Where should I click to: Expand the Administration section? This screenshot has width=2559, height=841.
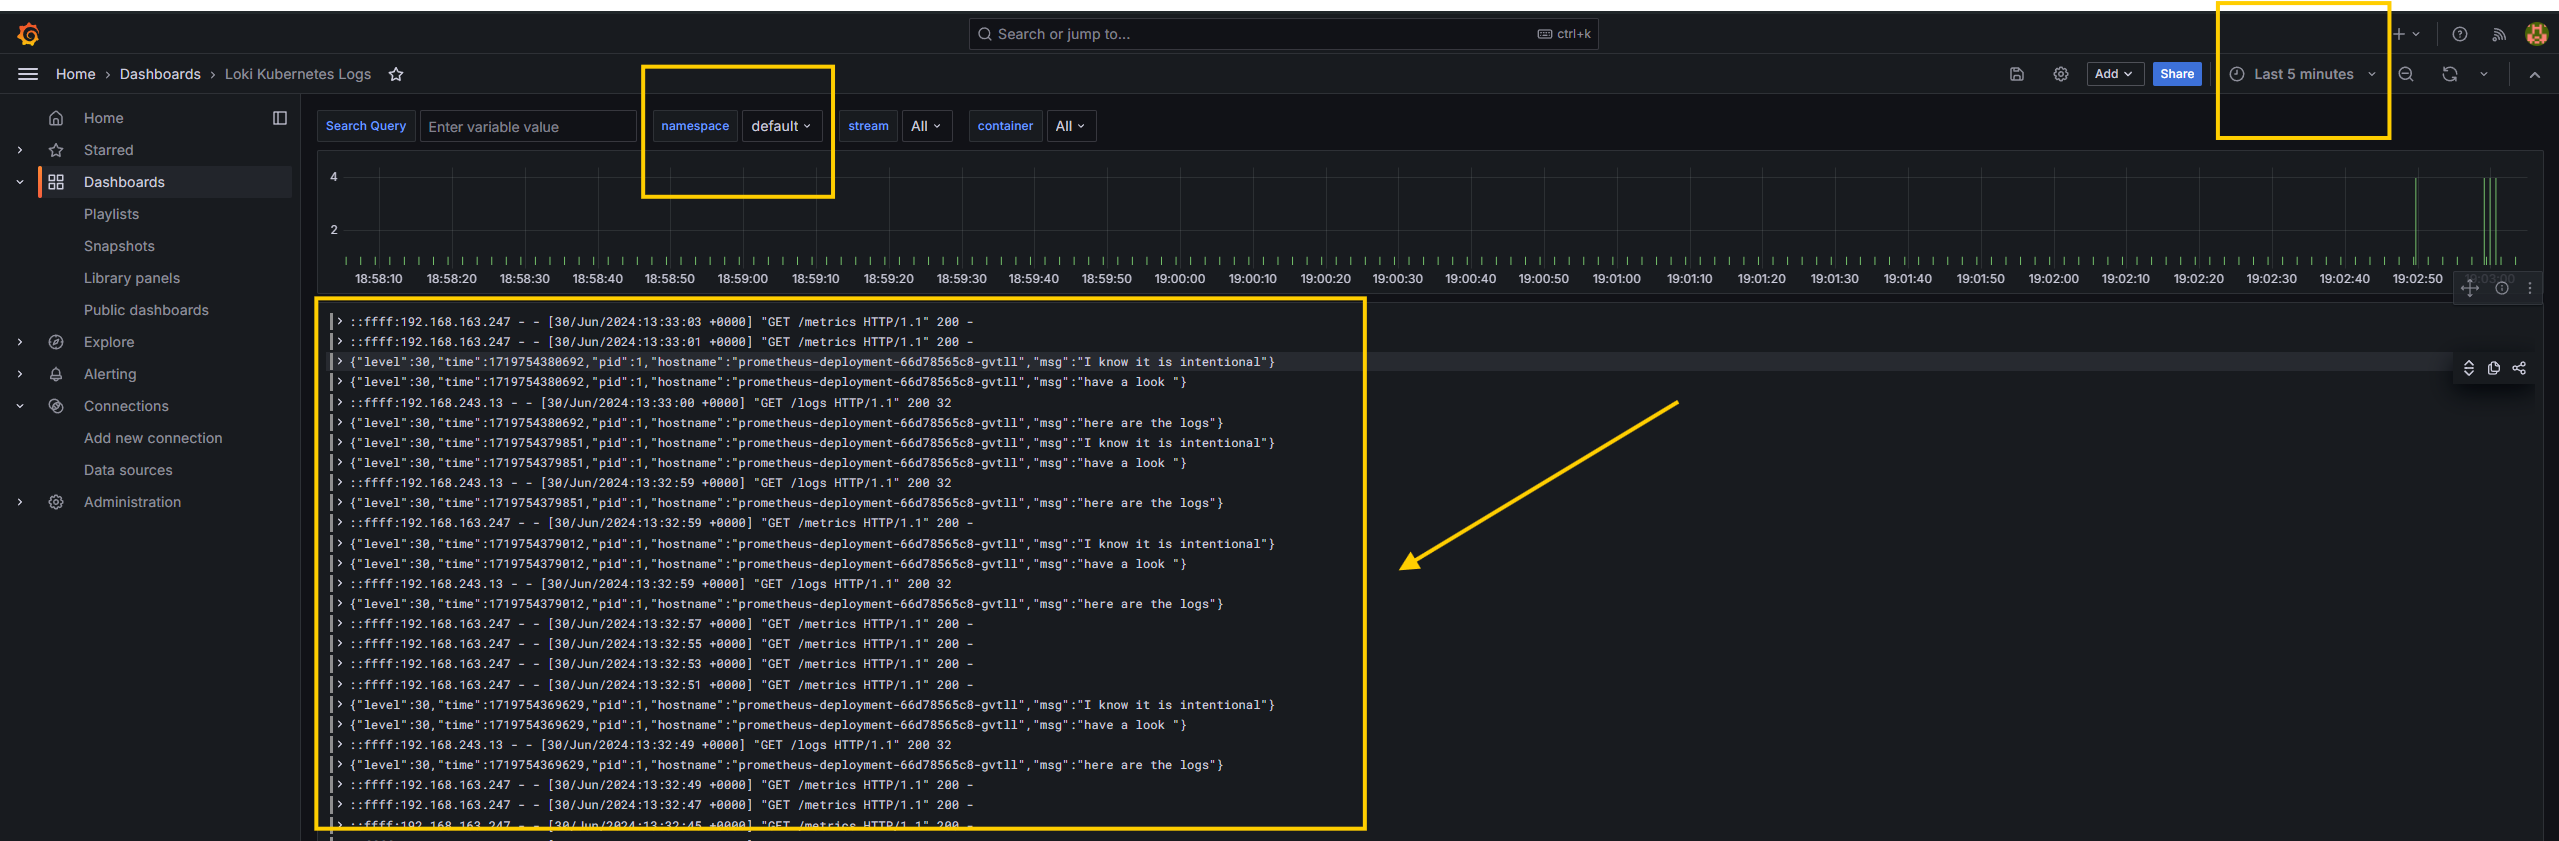20,502
